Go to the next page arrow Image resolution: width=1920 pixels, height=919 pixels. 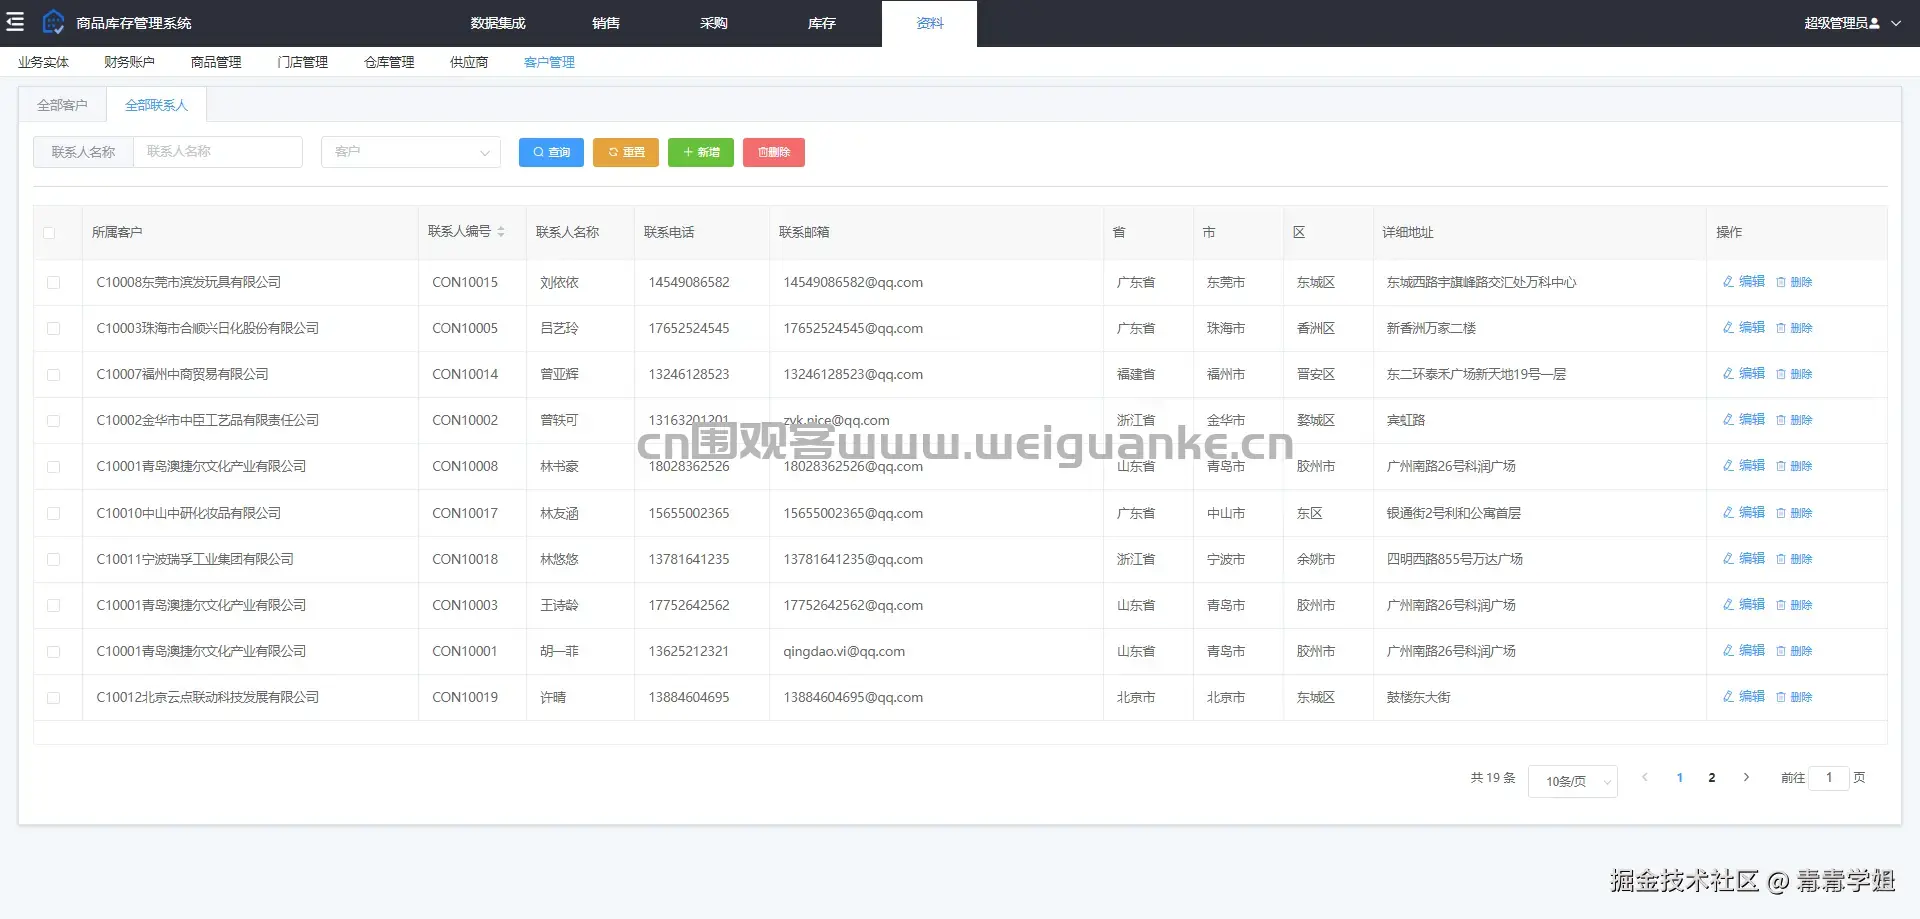coord(1746,778)
